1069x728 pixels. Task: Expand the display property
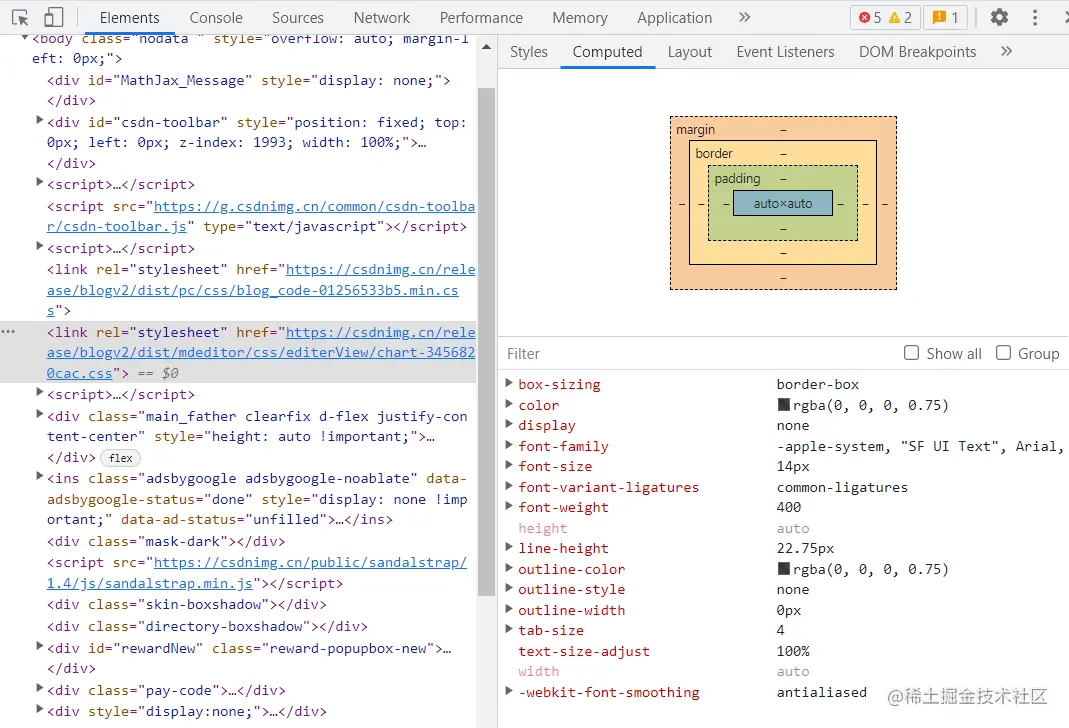509,424
